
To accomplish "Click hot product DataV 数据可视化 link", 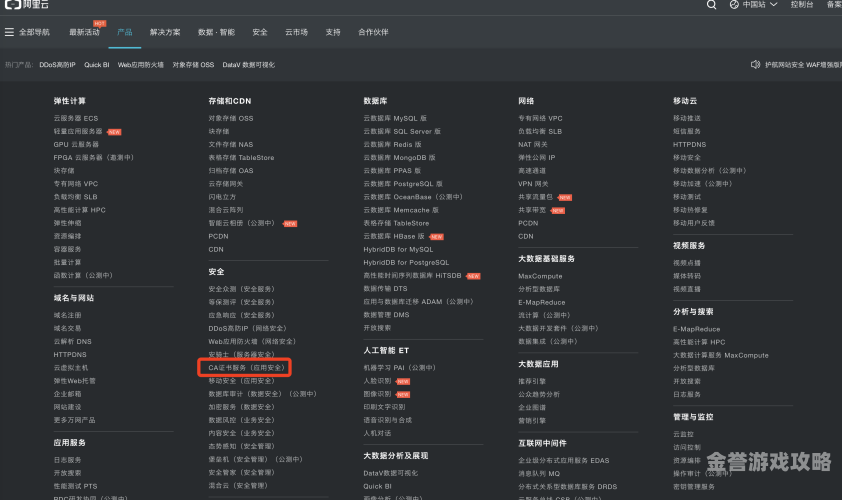I will tap(249, 65).
